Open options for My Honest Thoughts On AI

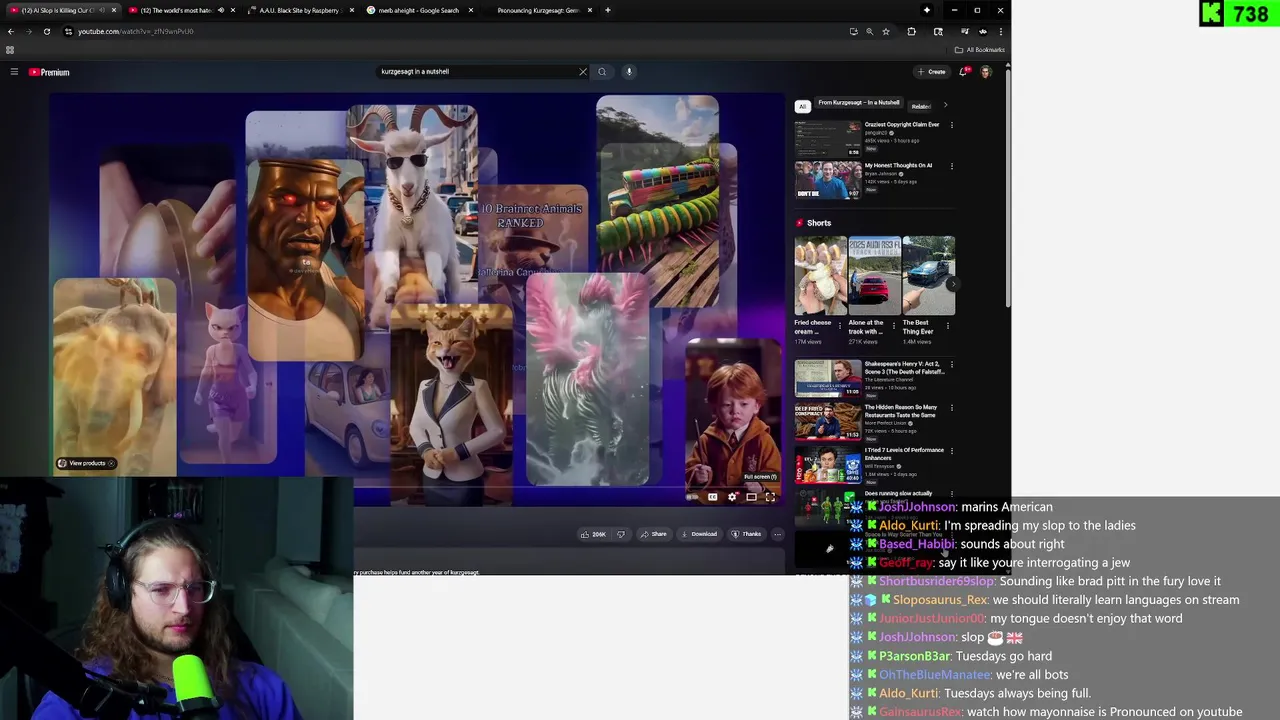951,166
